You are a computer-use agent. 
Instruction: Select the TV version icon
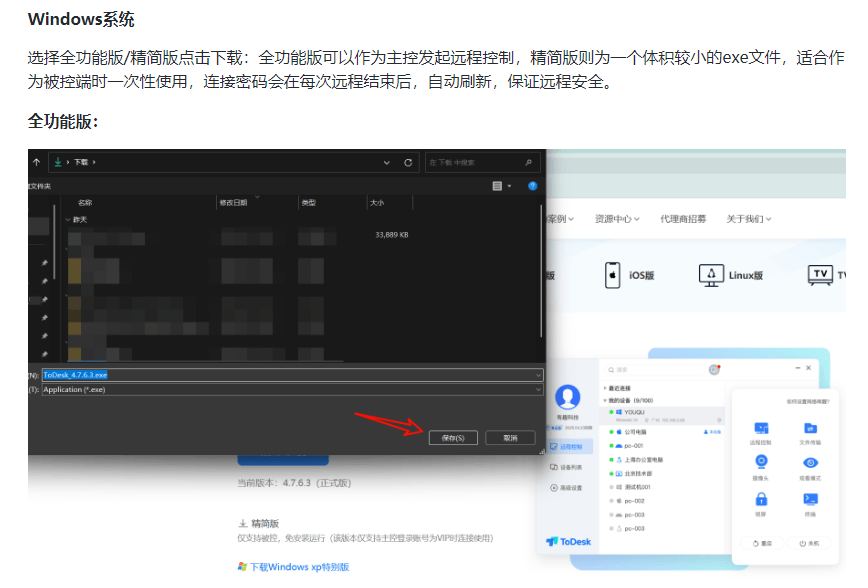click(x=820, y=275)
